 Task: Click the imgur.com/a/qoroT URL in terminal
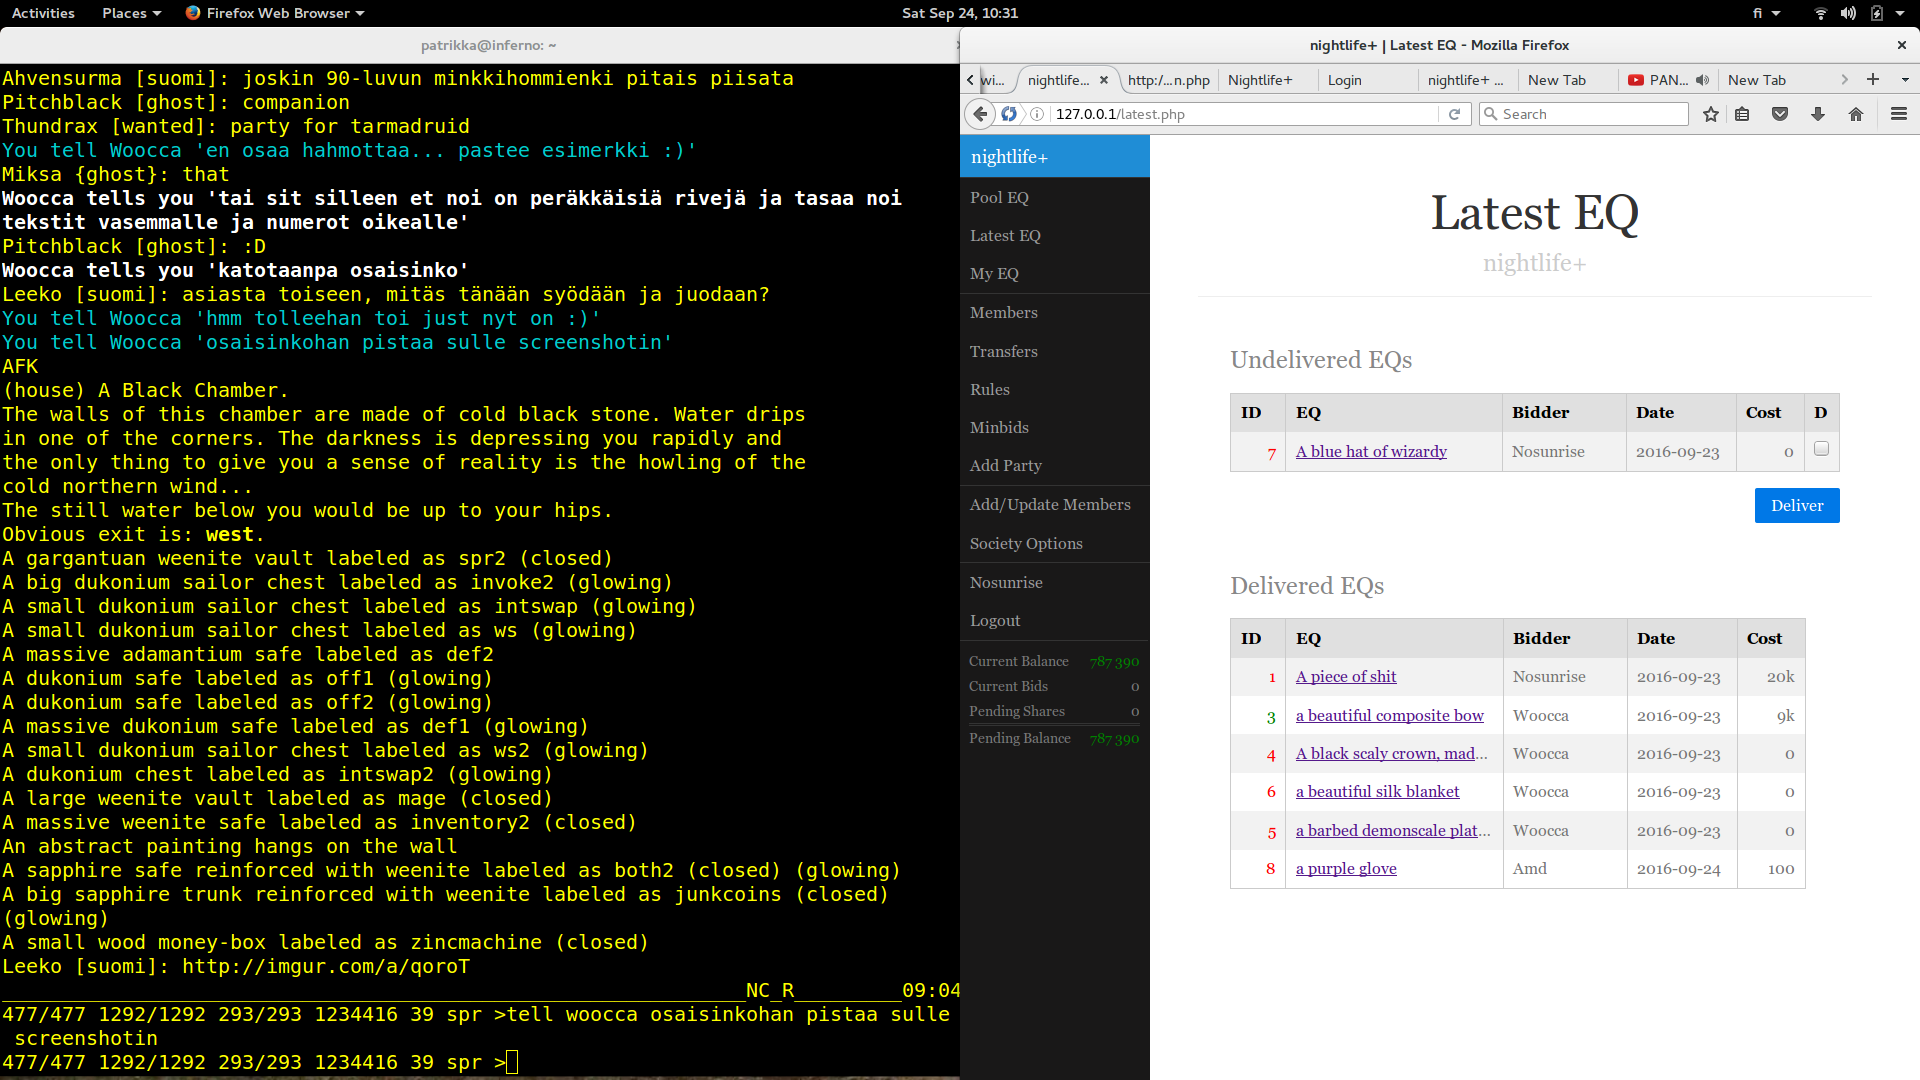click(x=326, y=967)
